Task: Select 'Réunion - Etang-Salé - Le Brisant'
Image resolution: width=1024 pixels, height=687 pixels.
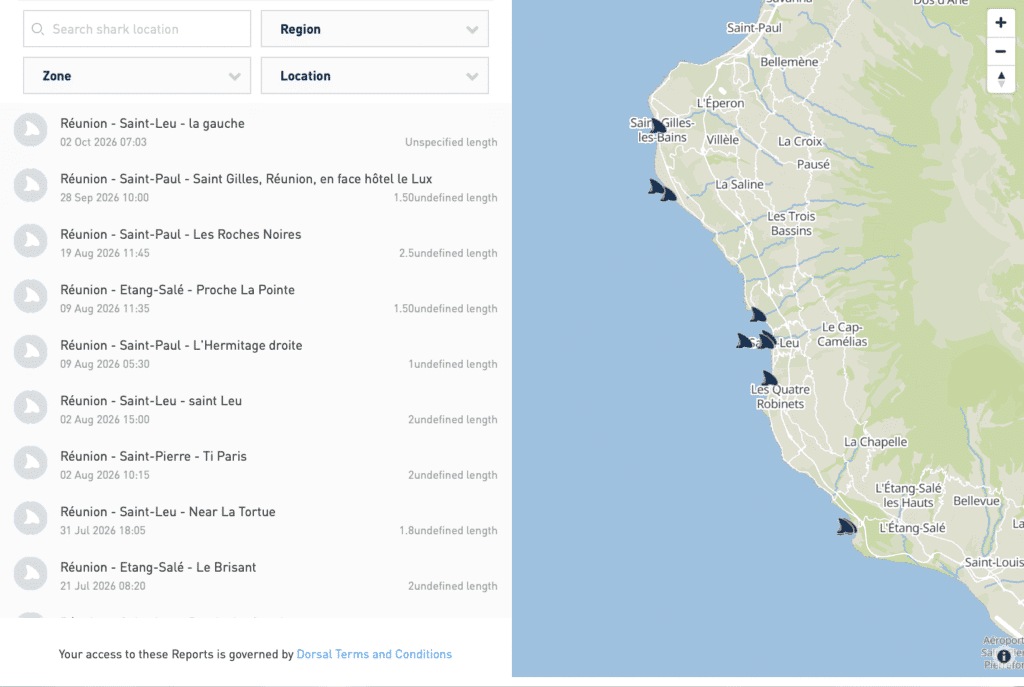Action: tap(158, 567)
